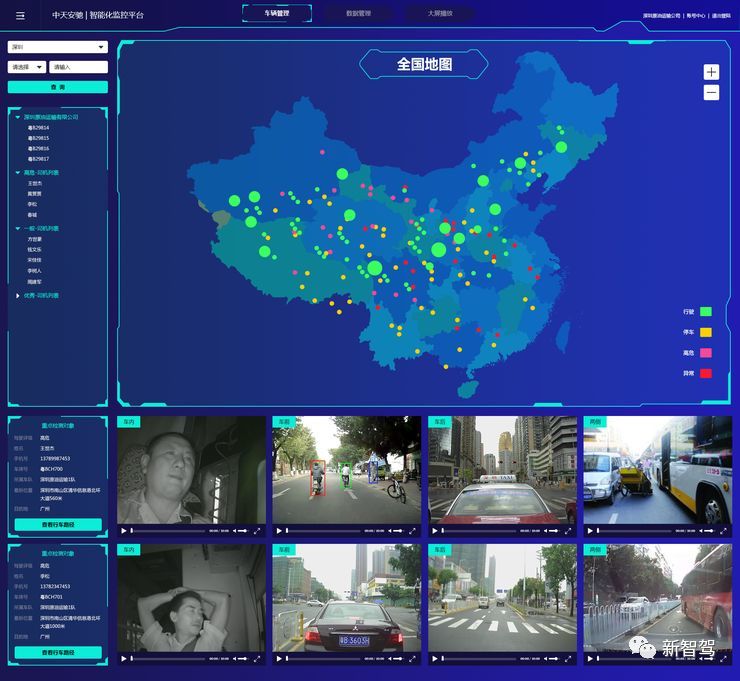This screenshot has width=740, height=681.
Task: Open the 账号中心 link in header
Action: click(696, 16)
